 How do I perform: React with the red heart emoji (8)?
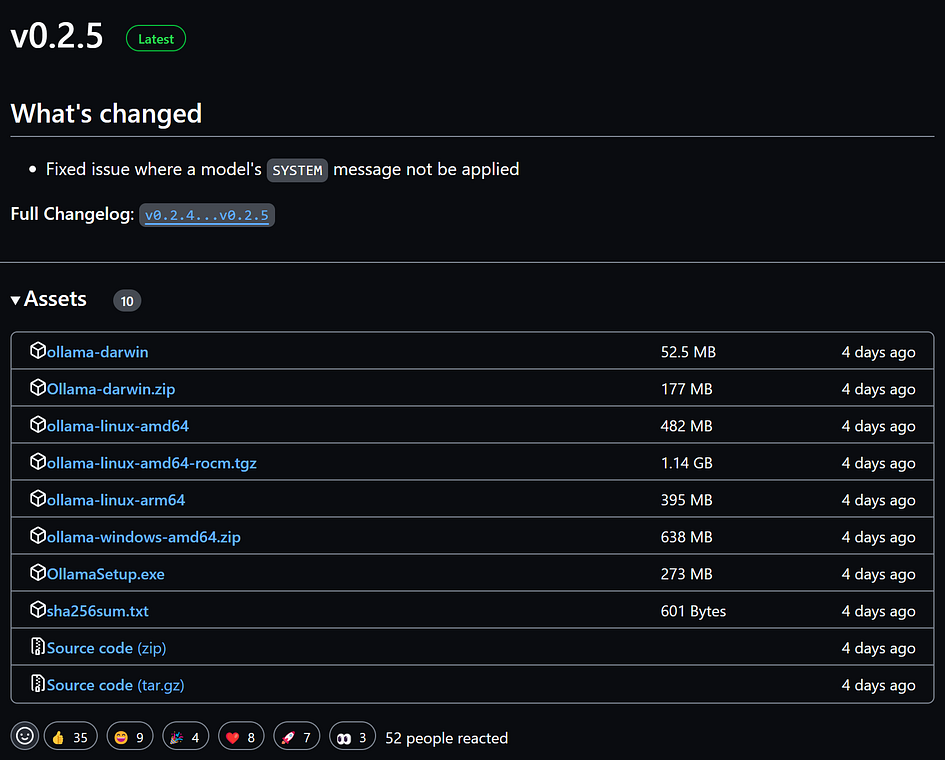(x=241, y=736)
